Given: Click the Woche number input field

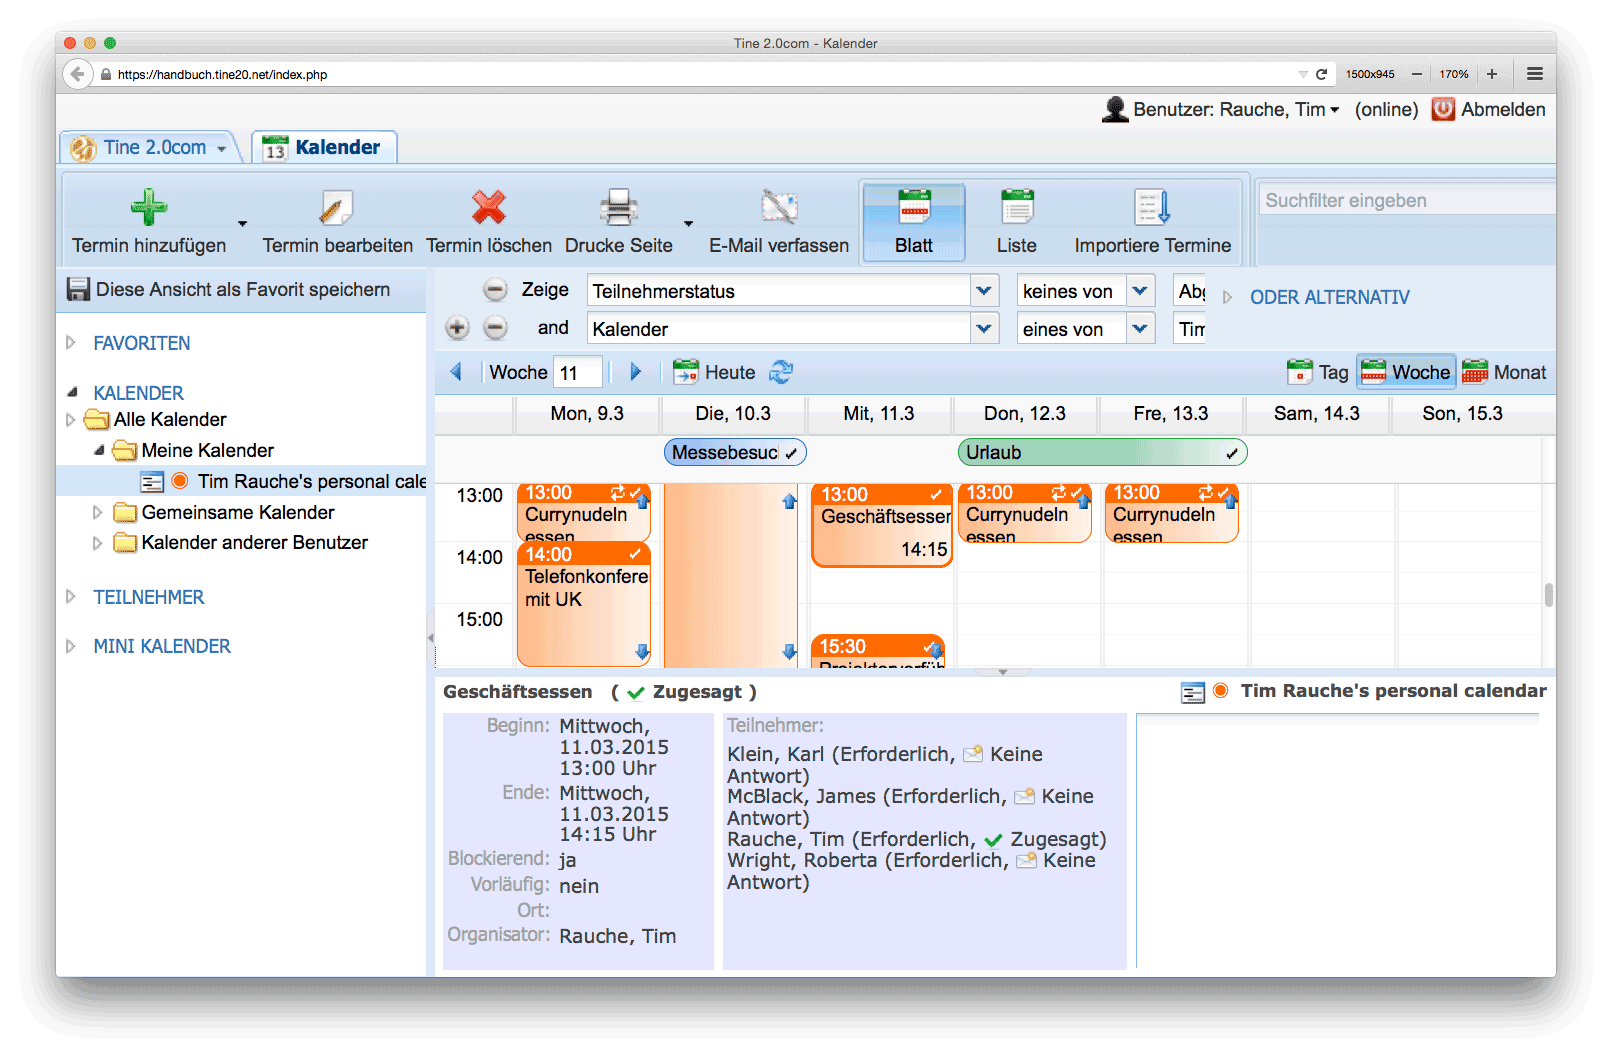Looking at the screenshot, I should pos(579,372).
